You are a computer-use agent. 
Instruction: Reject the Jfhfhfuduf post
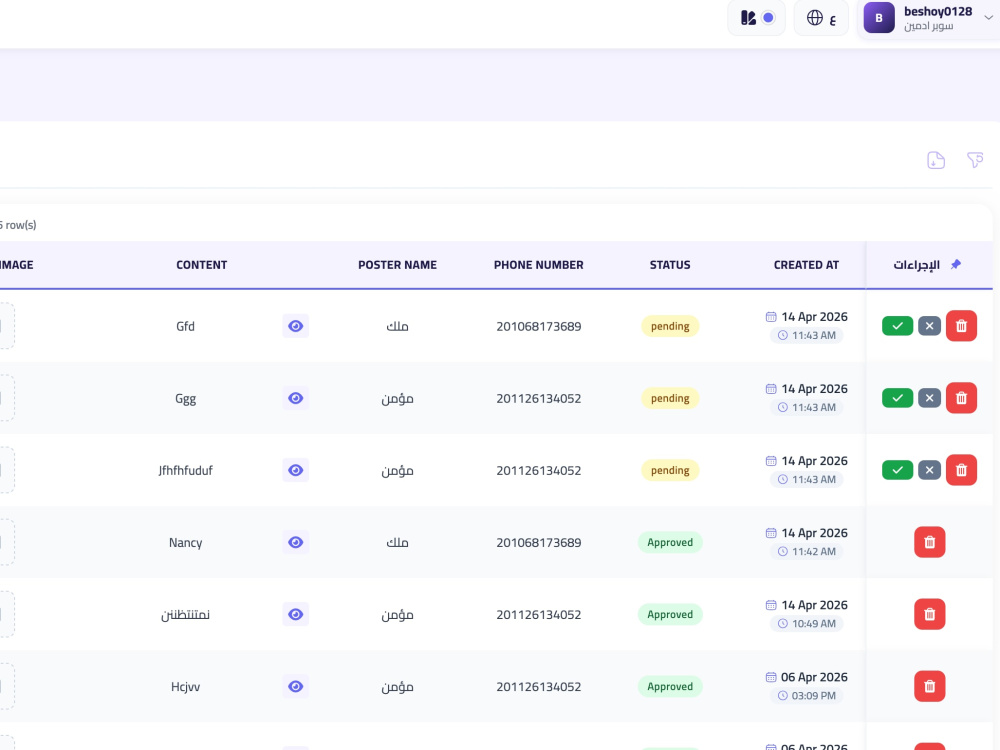929,470
